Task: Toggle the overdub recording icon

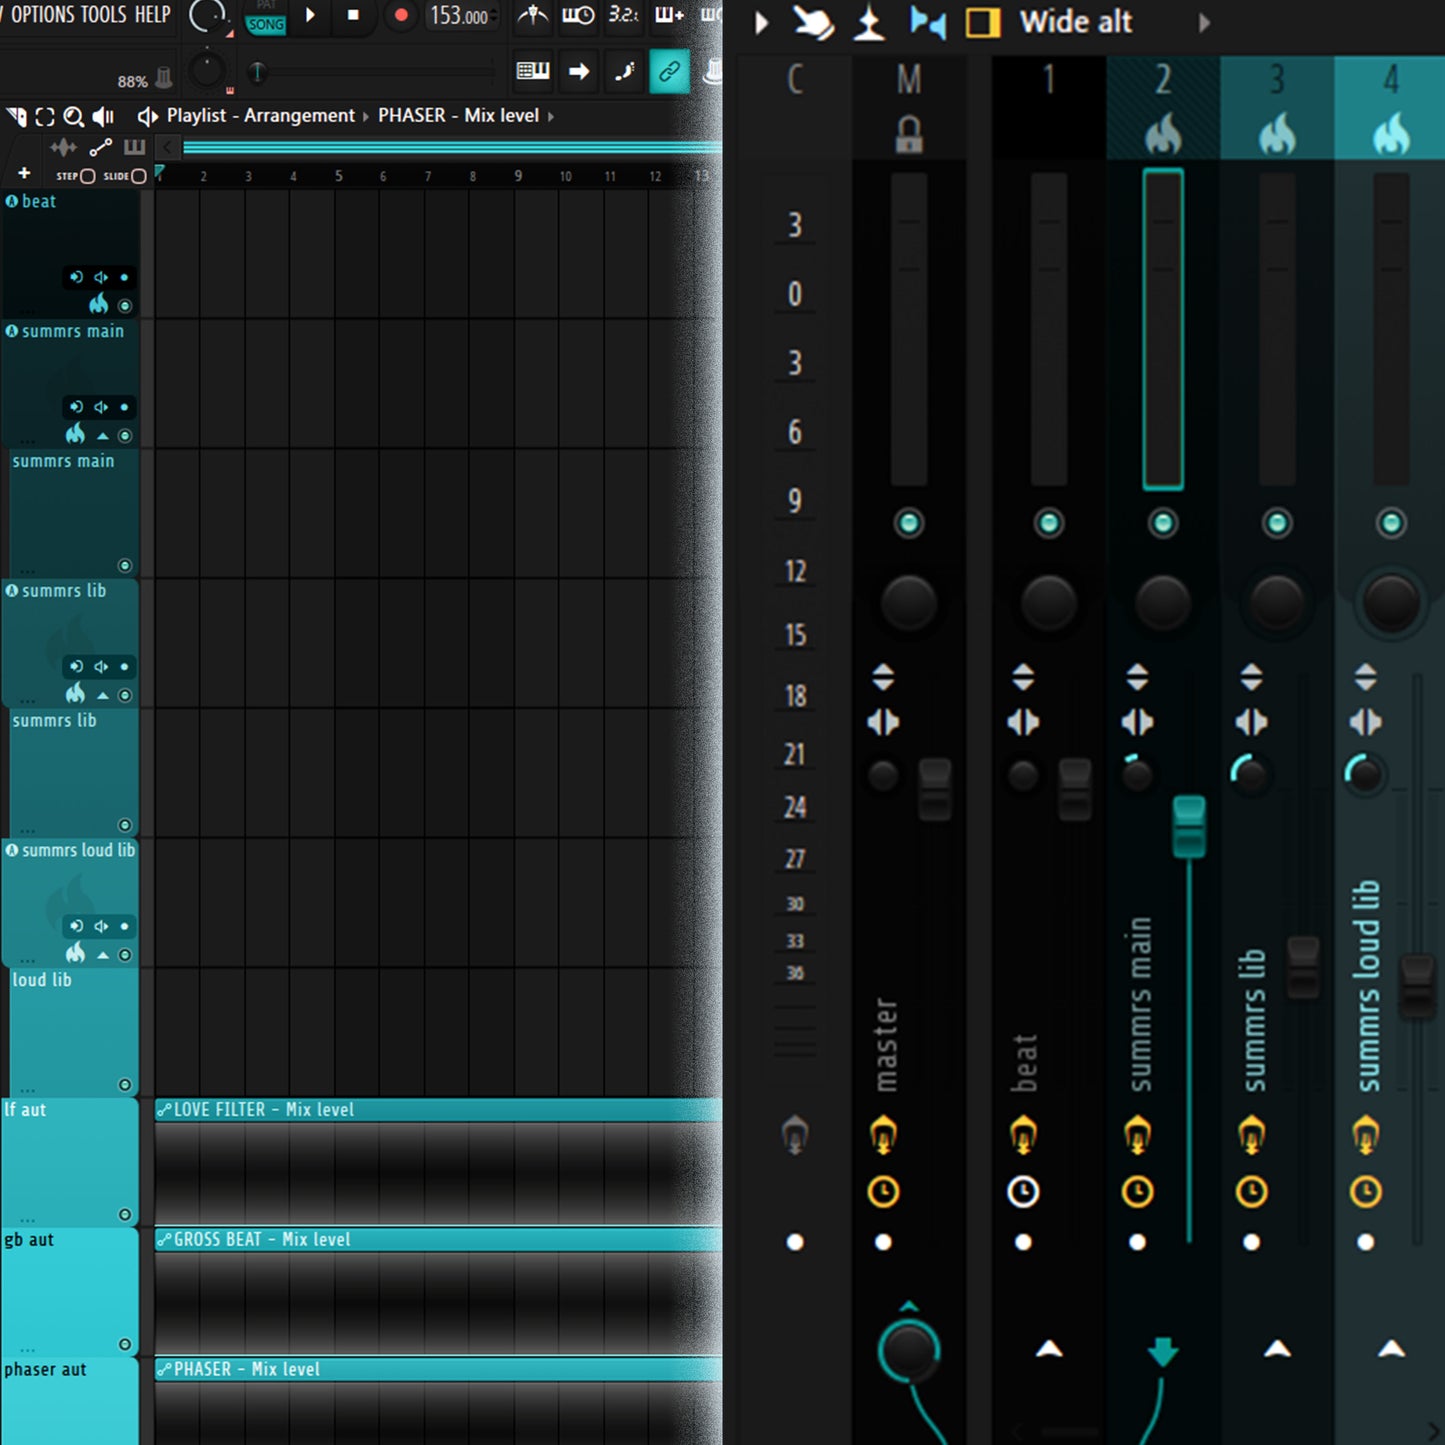Action: pos(669,15)
